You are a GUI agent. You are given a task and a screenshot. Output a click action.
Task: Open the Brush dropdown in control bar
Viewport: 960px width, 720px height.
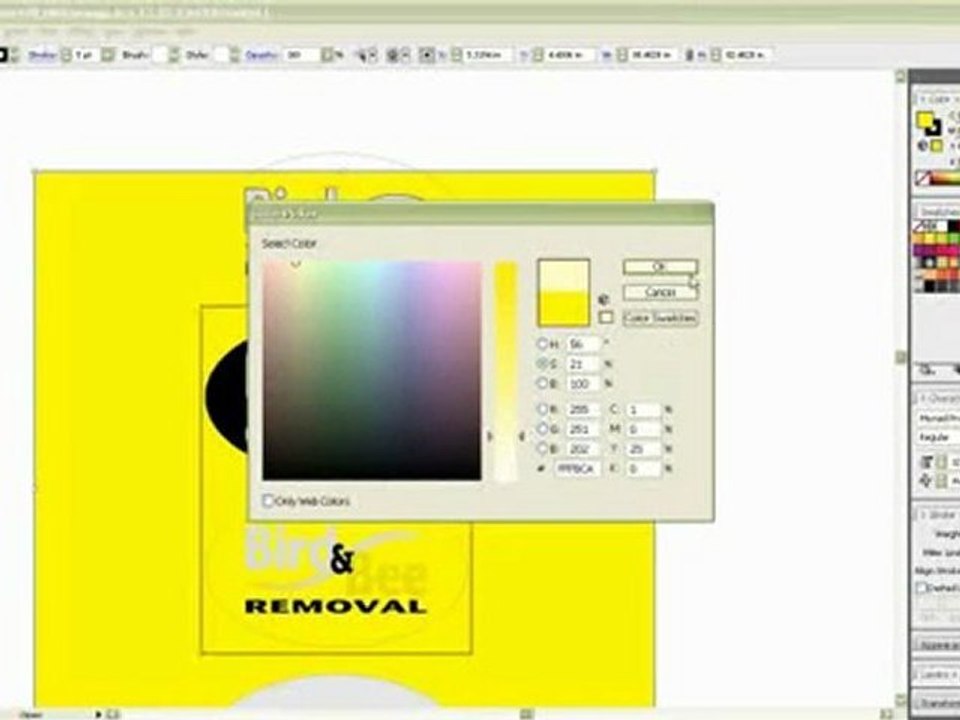174,55
